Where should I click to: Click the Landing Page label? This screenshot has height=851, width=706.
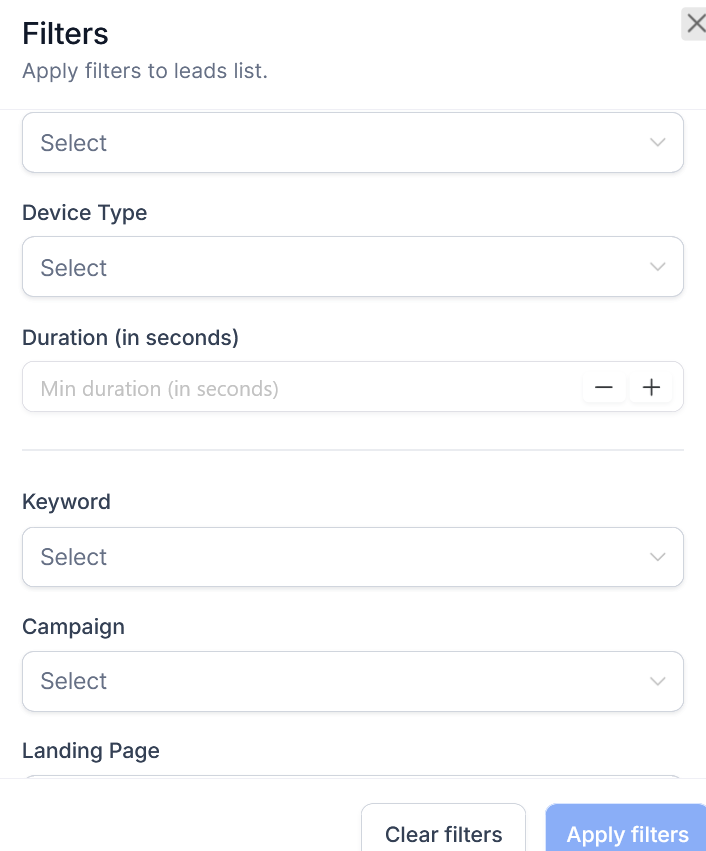(90, 751)
